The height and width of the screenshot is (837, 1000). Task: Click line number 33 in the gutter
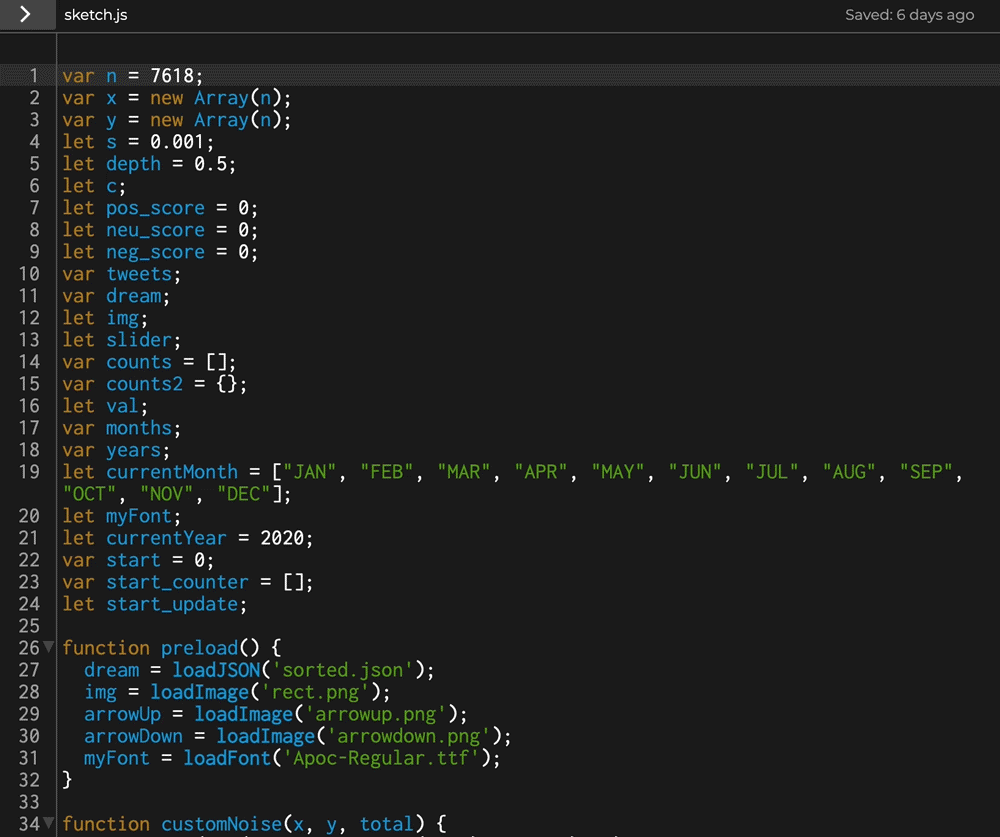coord(29,802)
